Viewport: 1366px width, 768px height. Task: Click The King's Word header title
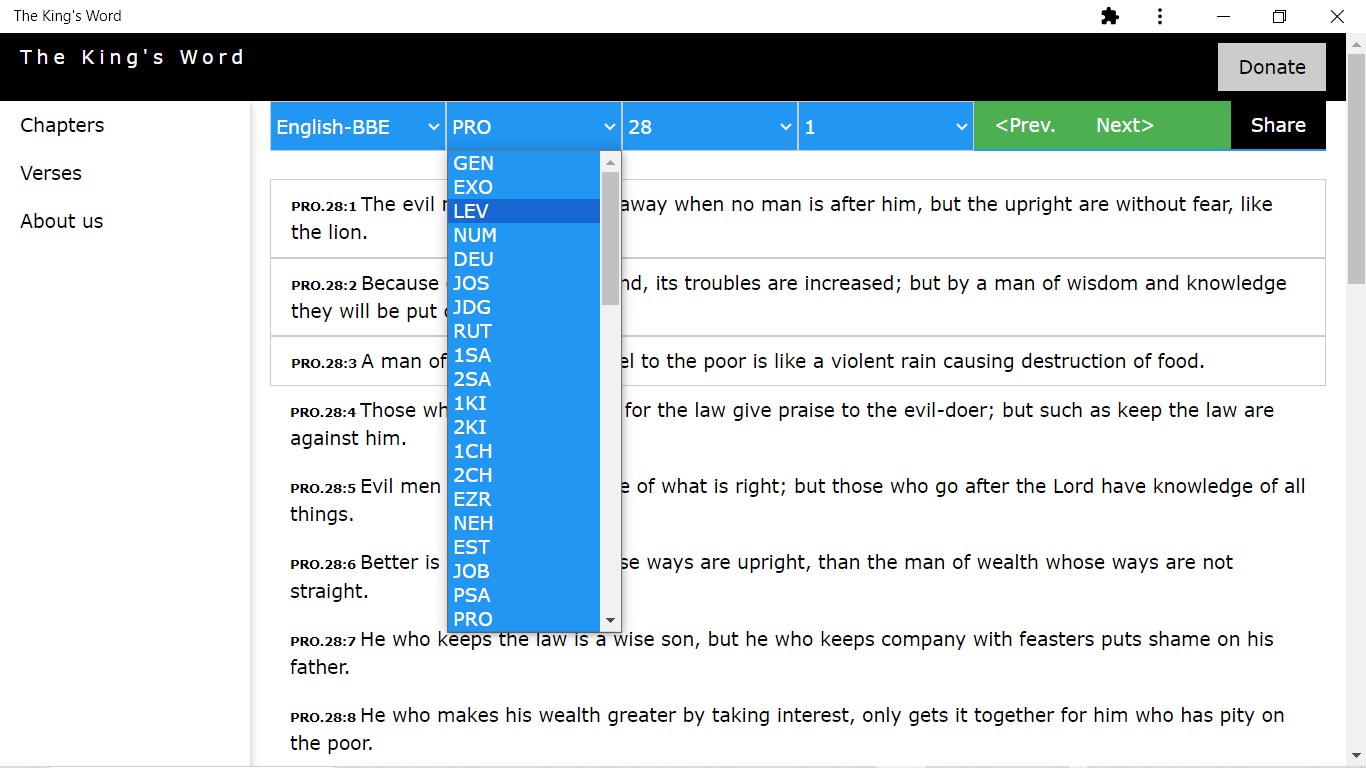[x=132, y=57]
